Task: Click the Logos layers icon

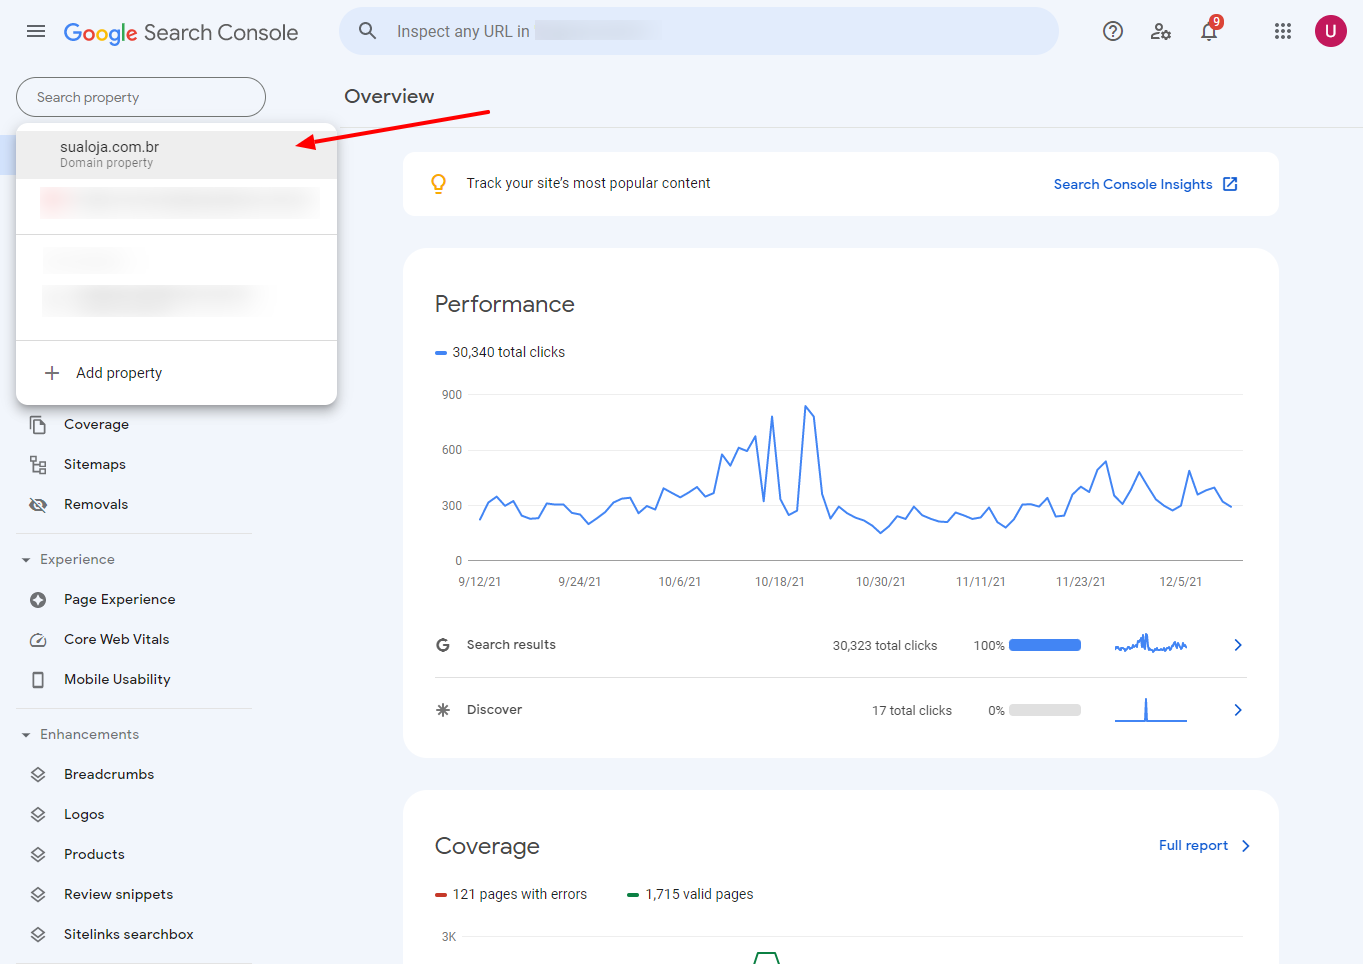Action: [38, 815]
